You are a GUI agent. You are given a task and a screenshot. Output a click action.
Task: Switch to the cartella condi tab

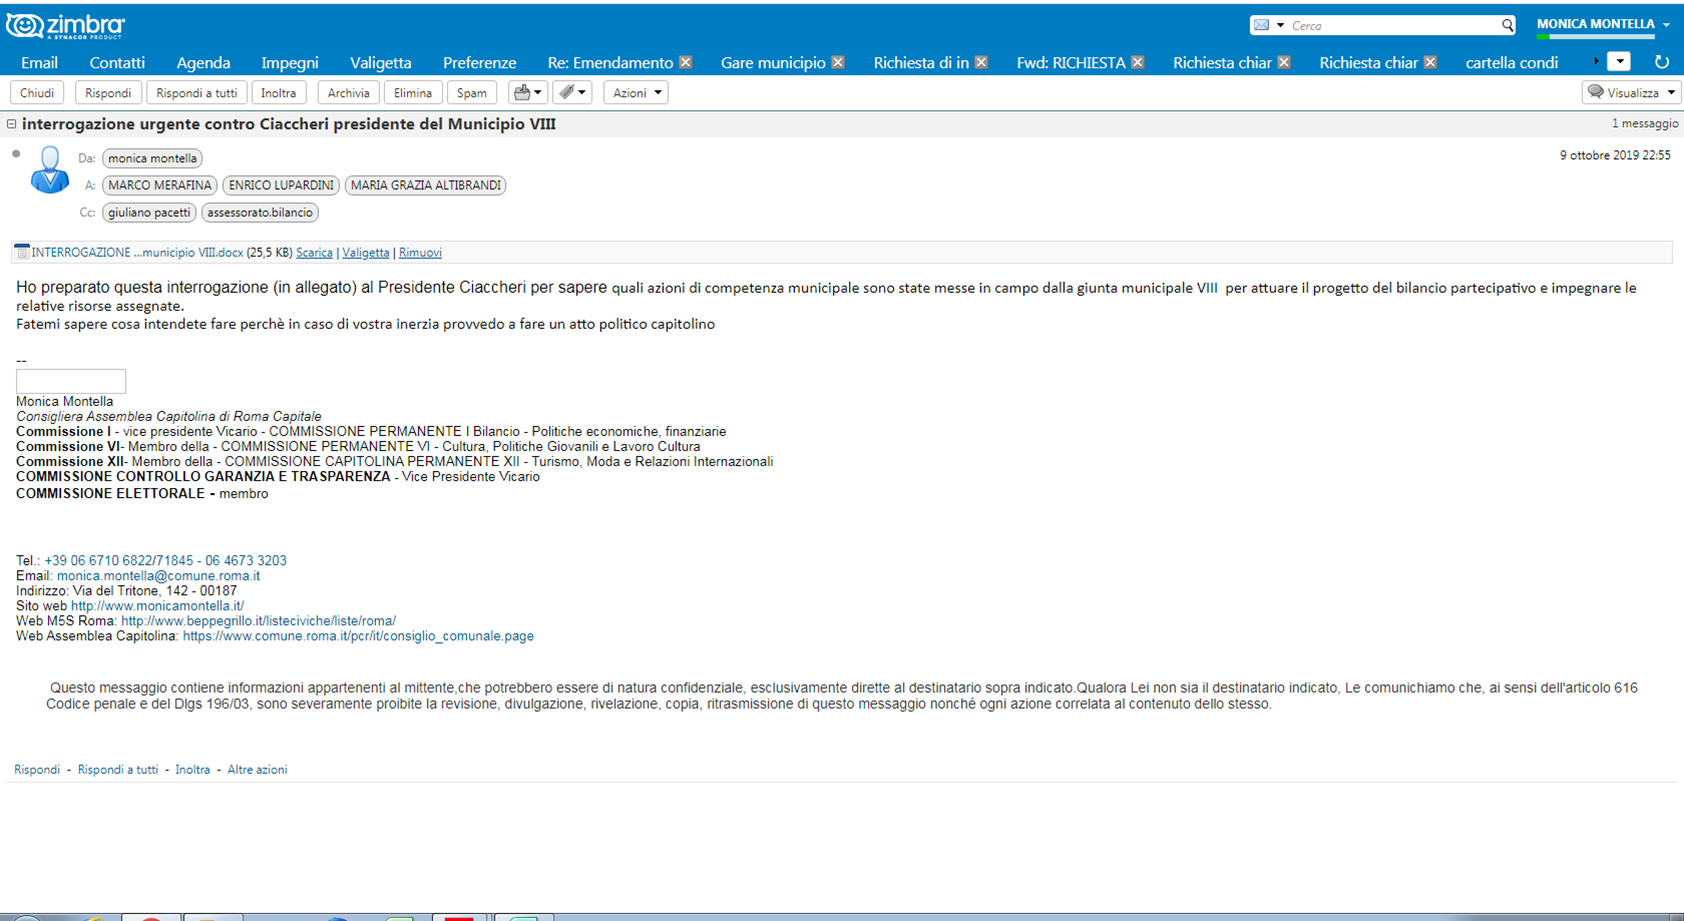(1511, 62)
